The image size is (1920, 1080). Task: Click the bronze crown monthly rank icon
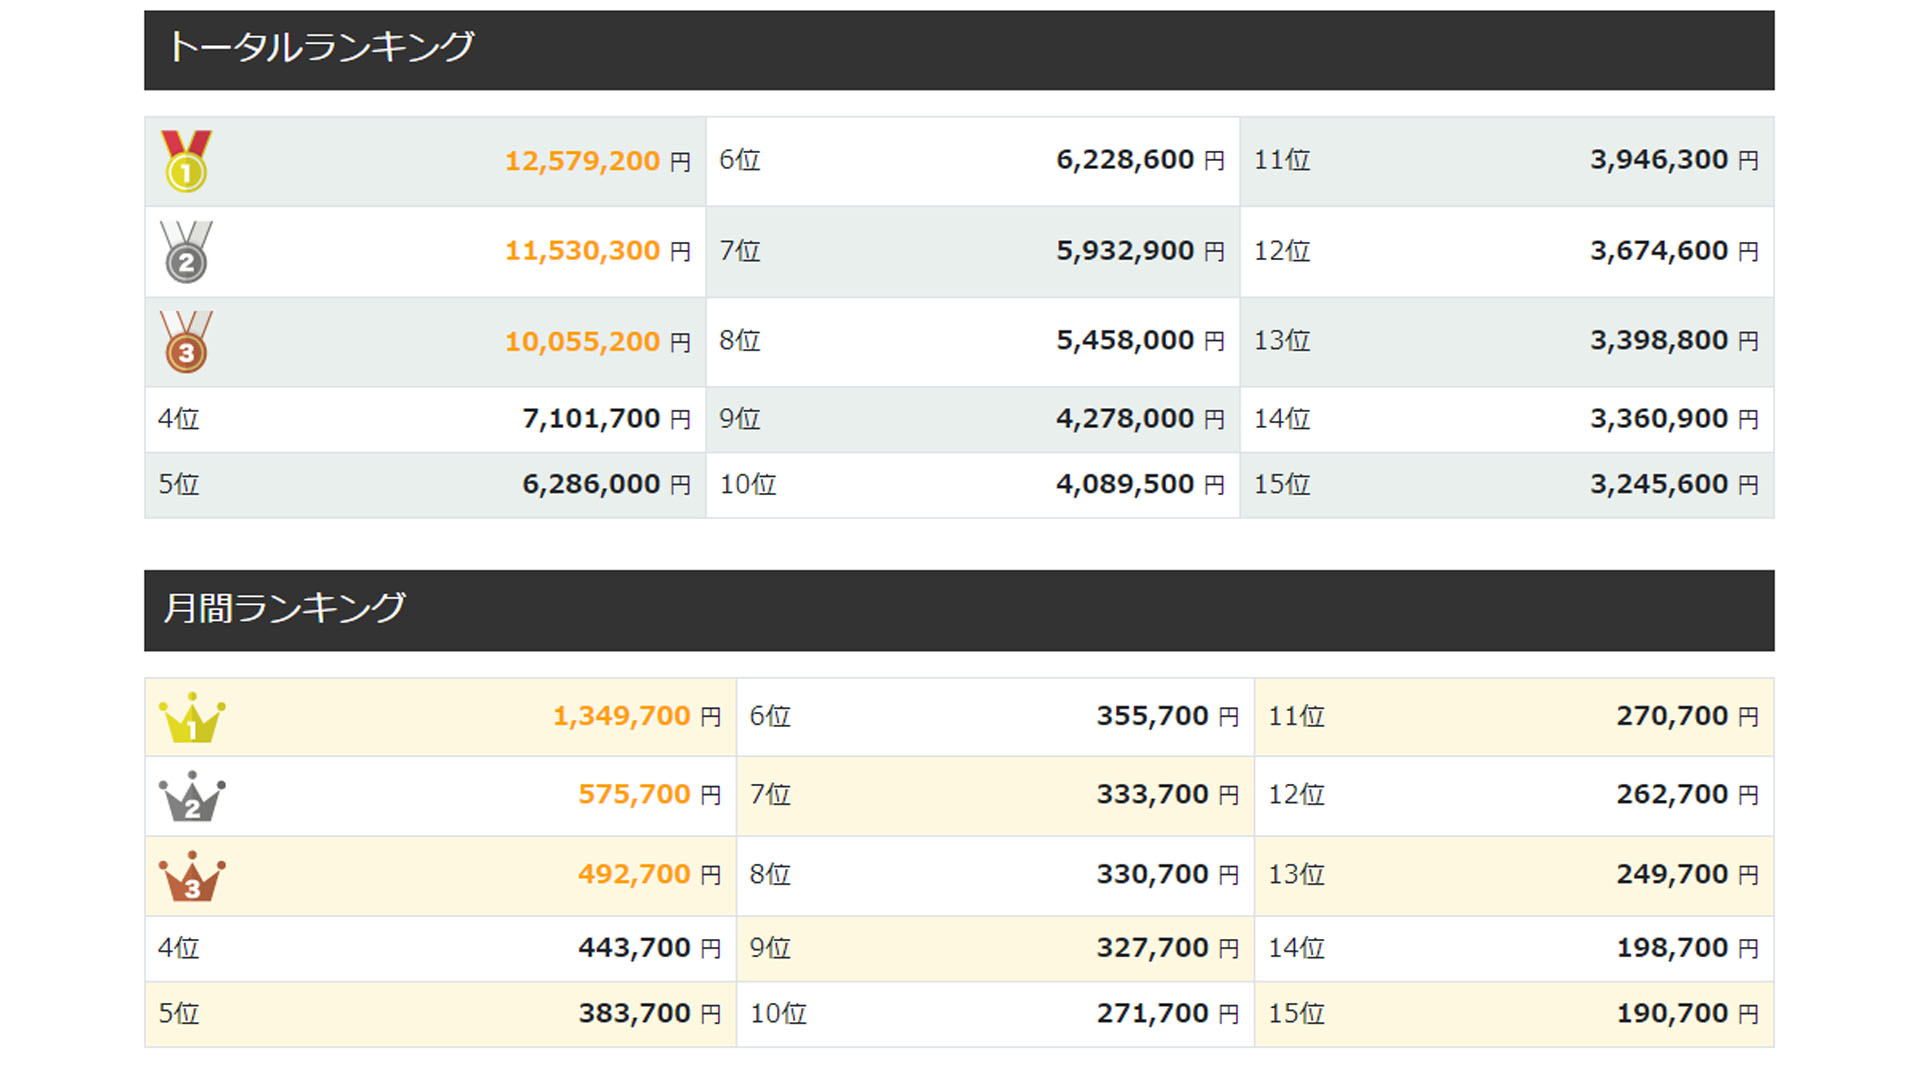pyautogui.click(x=192, y=877)
